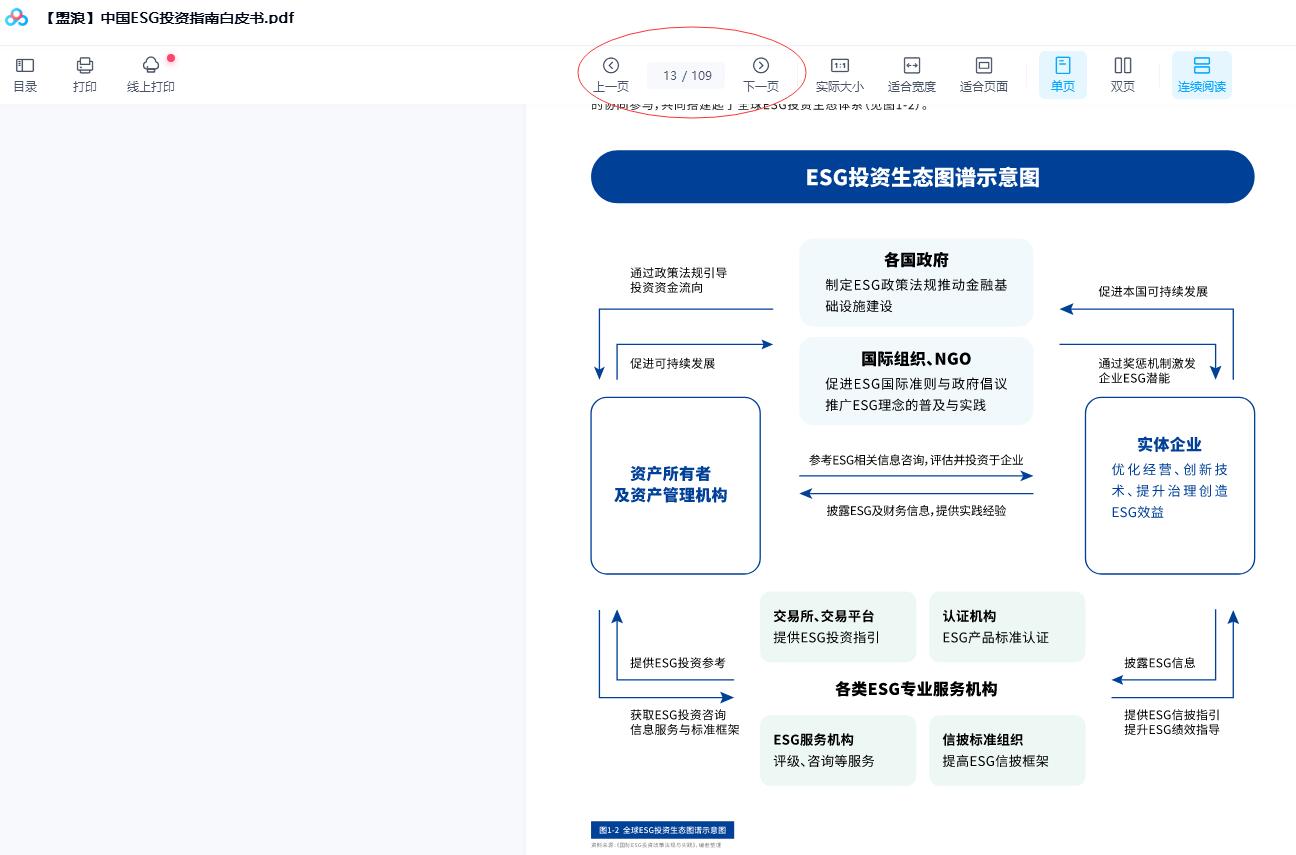
Task: Set zoom to 实际大小 actual size
Action: 839,75
